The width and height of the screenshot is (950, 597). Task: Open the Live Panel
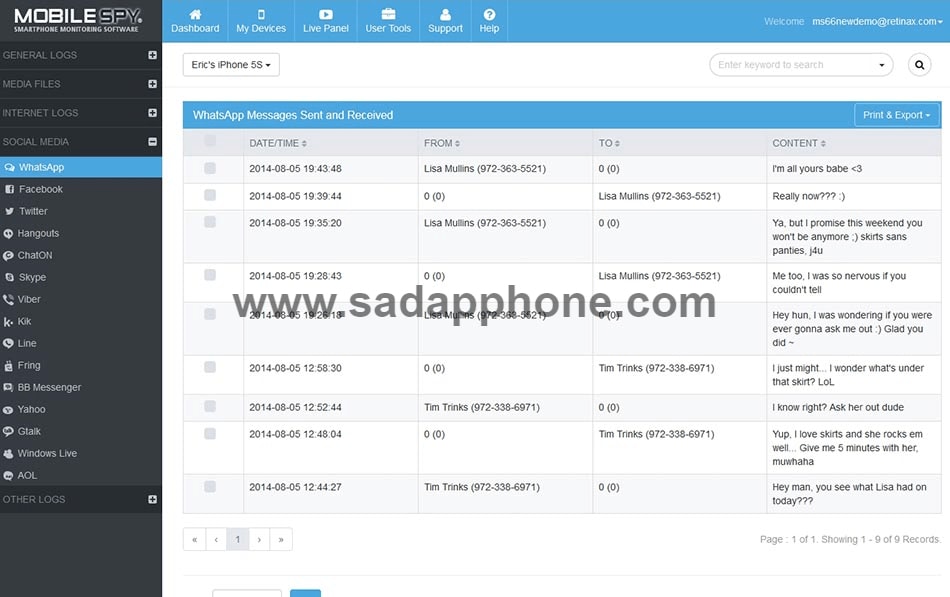tap(325, 20)
